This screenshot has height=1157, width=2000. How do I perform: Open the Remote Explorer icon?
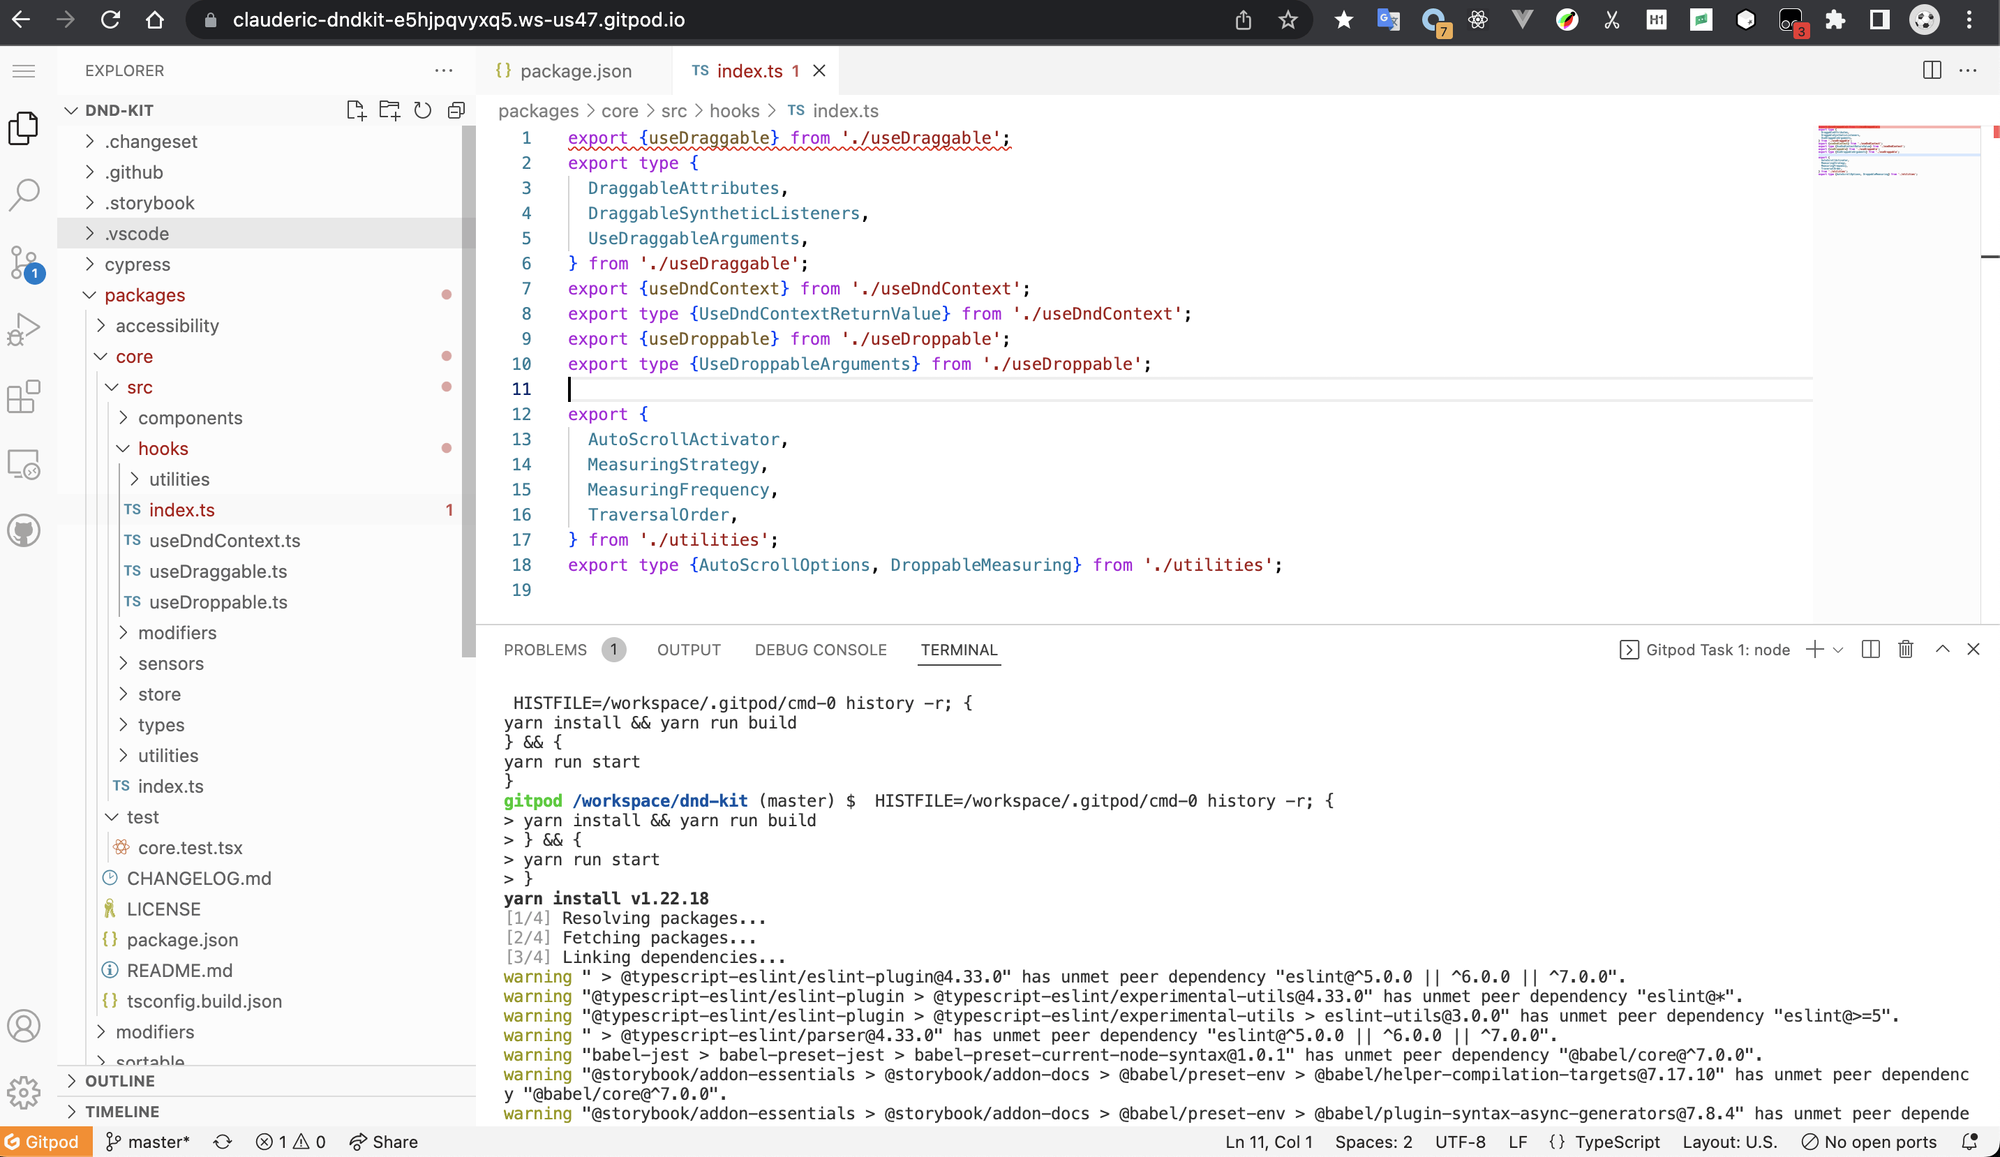pyautogui.click(x=24, y=464)
